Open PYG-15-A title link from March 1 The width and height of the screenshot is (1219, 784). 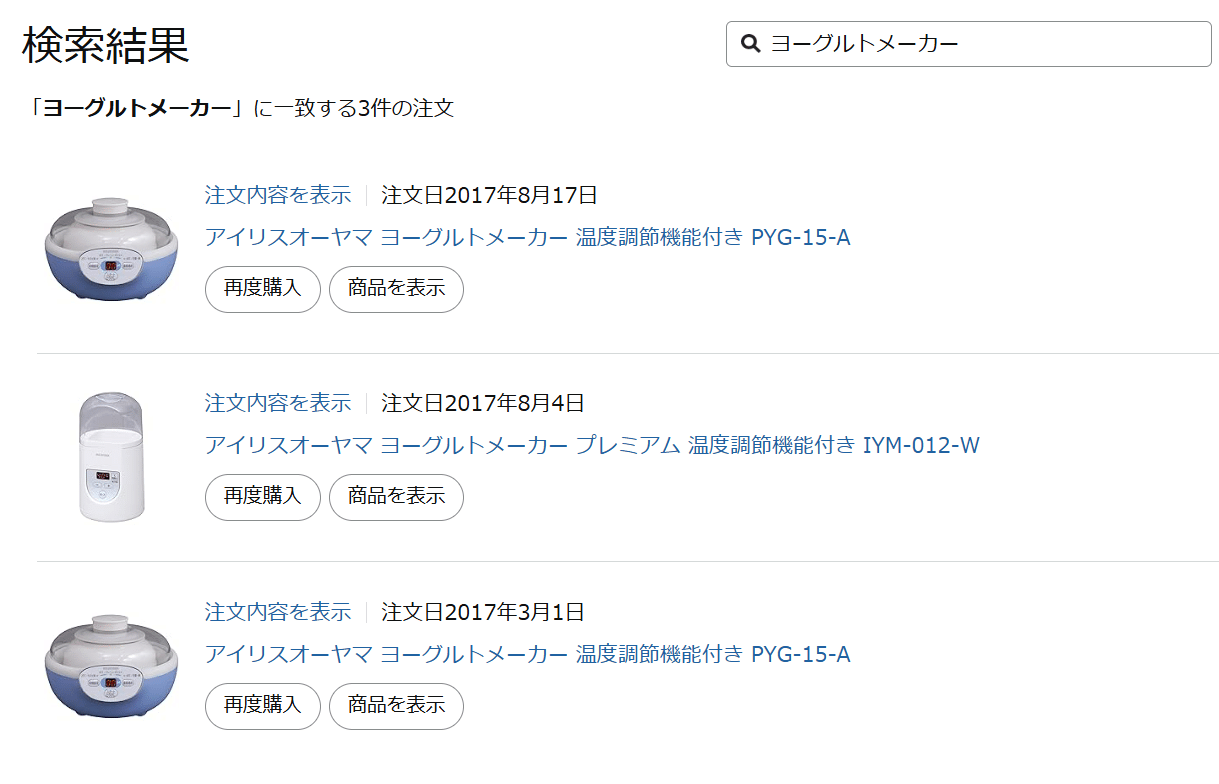527,654
